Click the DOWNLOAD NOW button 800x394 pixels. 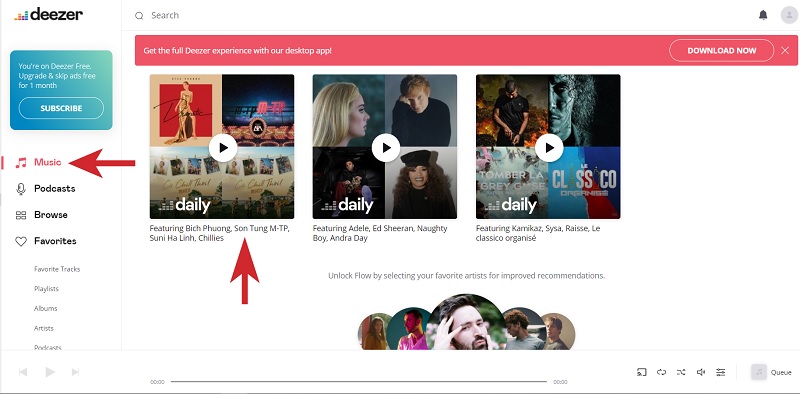click(721, 51)
